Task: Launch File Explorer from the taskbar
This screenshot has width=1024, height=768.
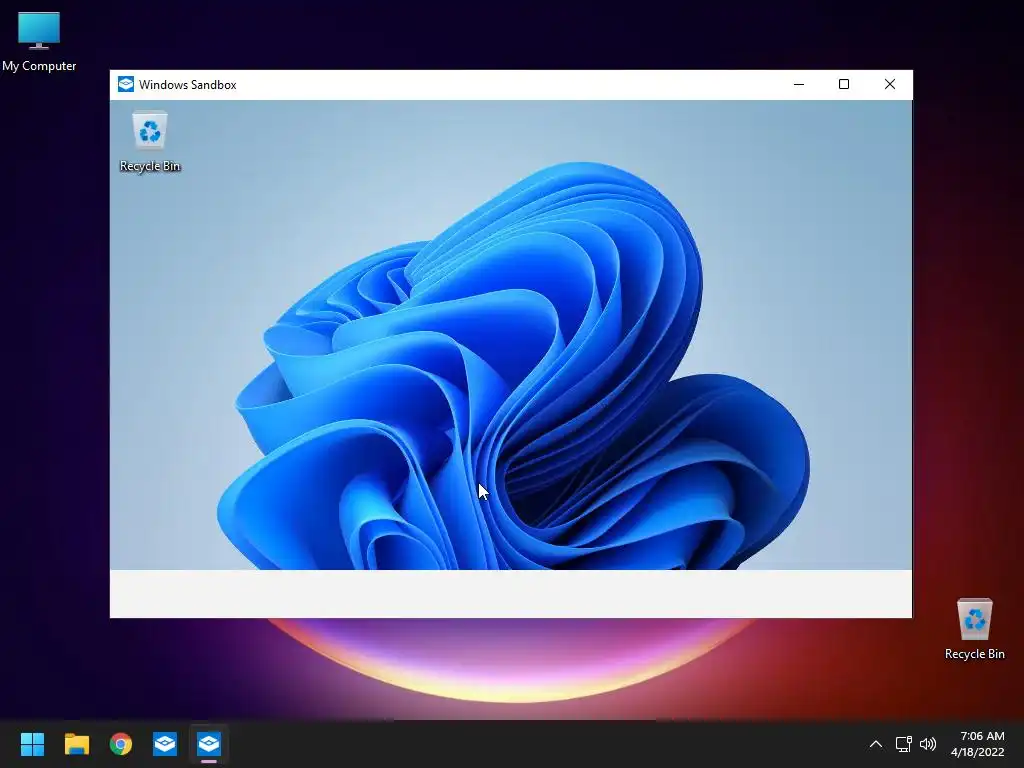Action: coord(76,744)
